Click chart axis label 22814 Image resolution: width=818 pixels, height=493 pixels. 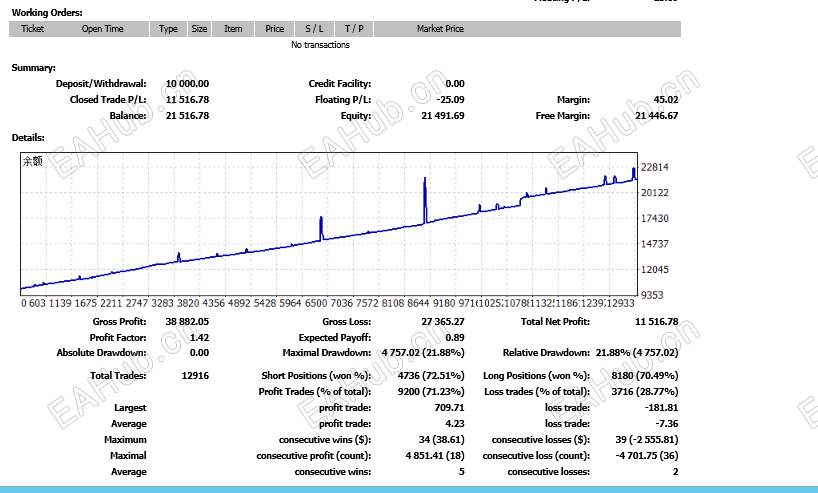coord(655,167)
